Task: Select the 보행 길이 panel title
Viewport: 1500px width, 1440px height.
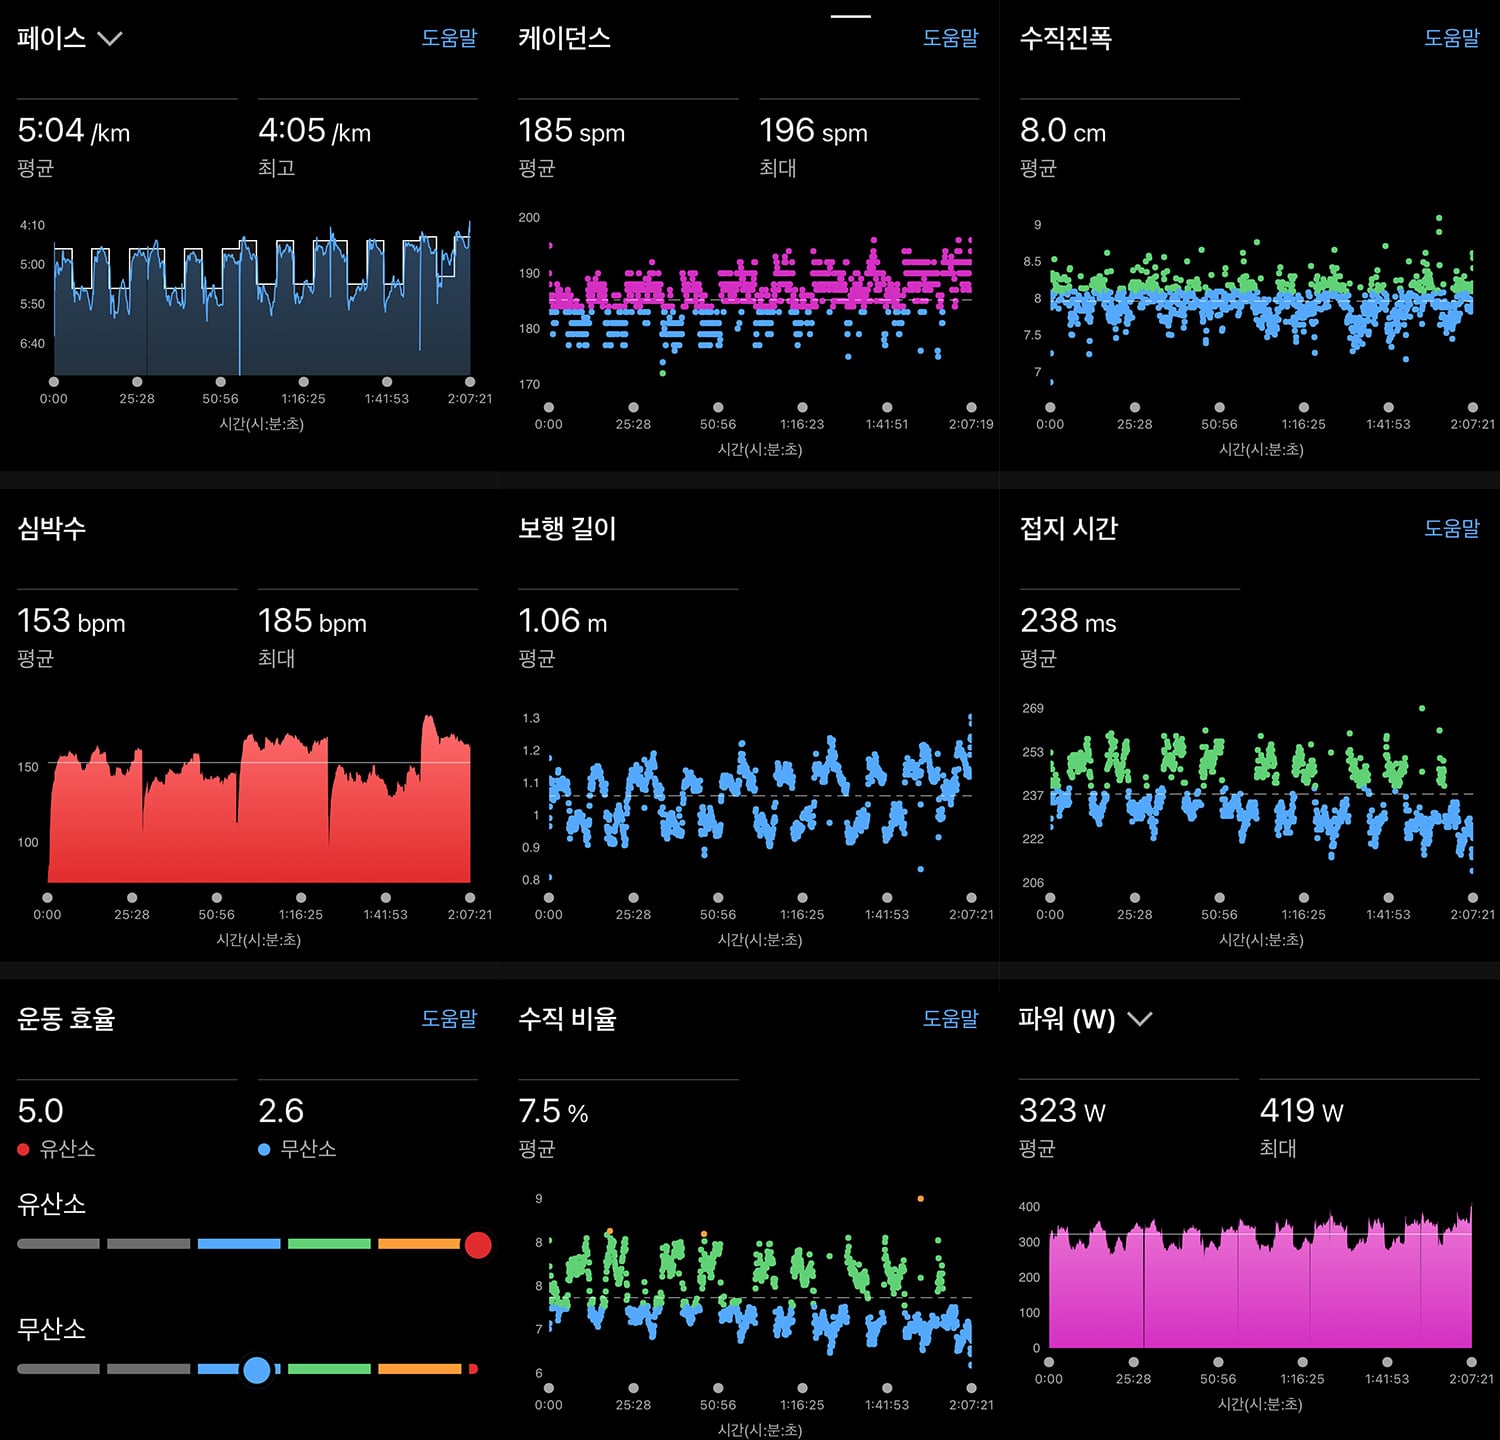Action: point(567,528)
